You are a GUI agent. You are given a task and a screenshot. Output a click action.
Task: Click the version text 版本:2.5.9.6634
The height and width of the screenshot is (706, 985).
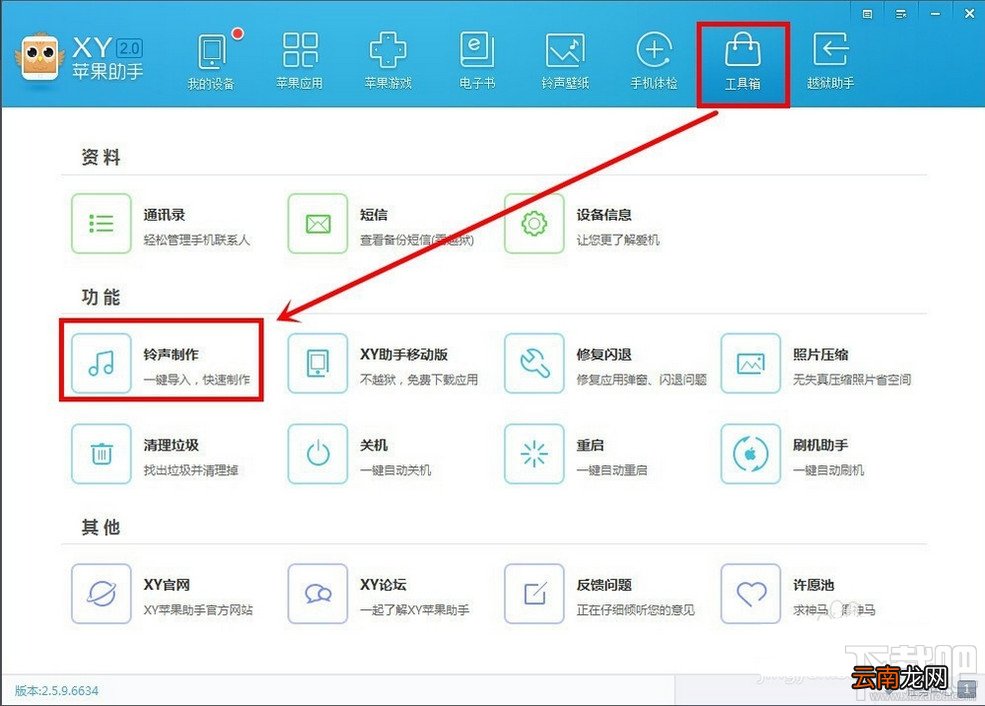coord(57,690)
